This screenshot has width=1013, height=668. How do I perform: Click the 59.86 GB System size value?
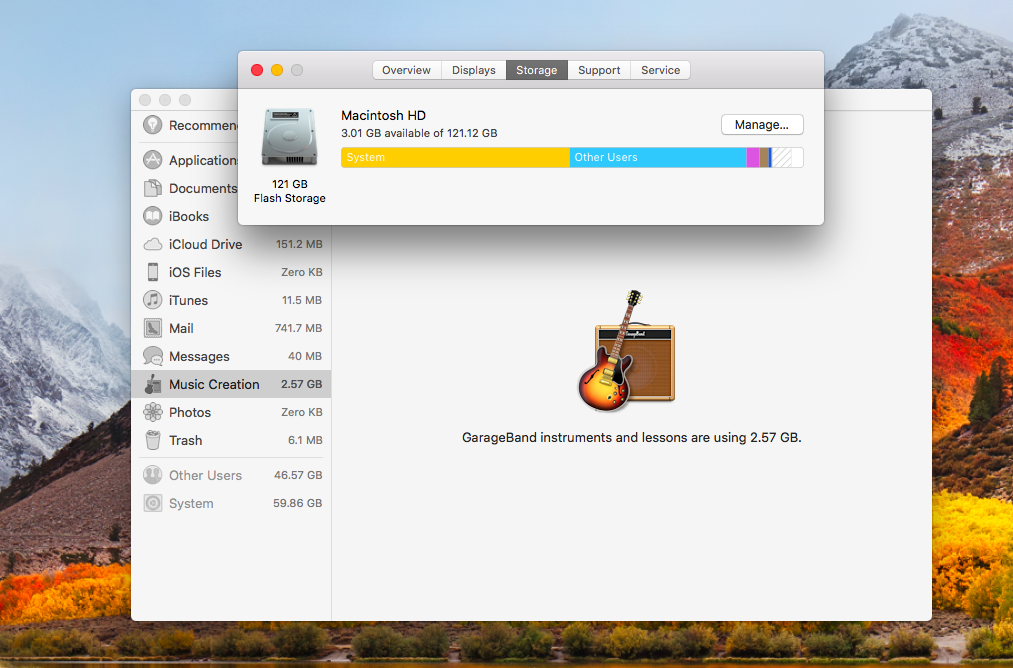pos(297,503)
